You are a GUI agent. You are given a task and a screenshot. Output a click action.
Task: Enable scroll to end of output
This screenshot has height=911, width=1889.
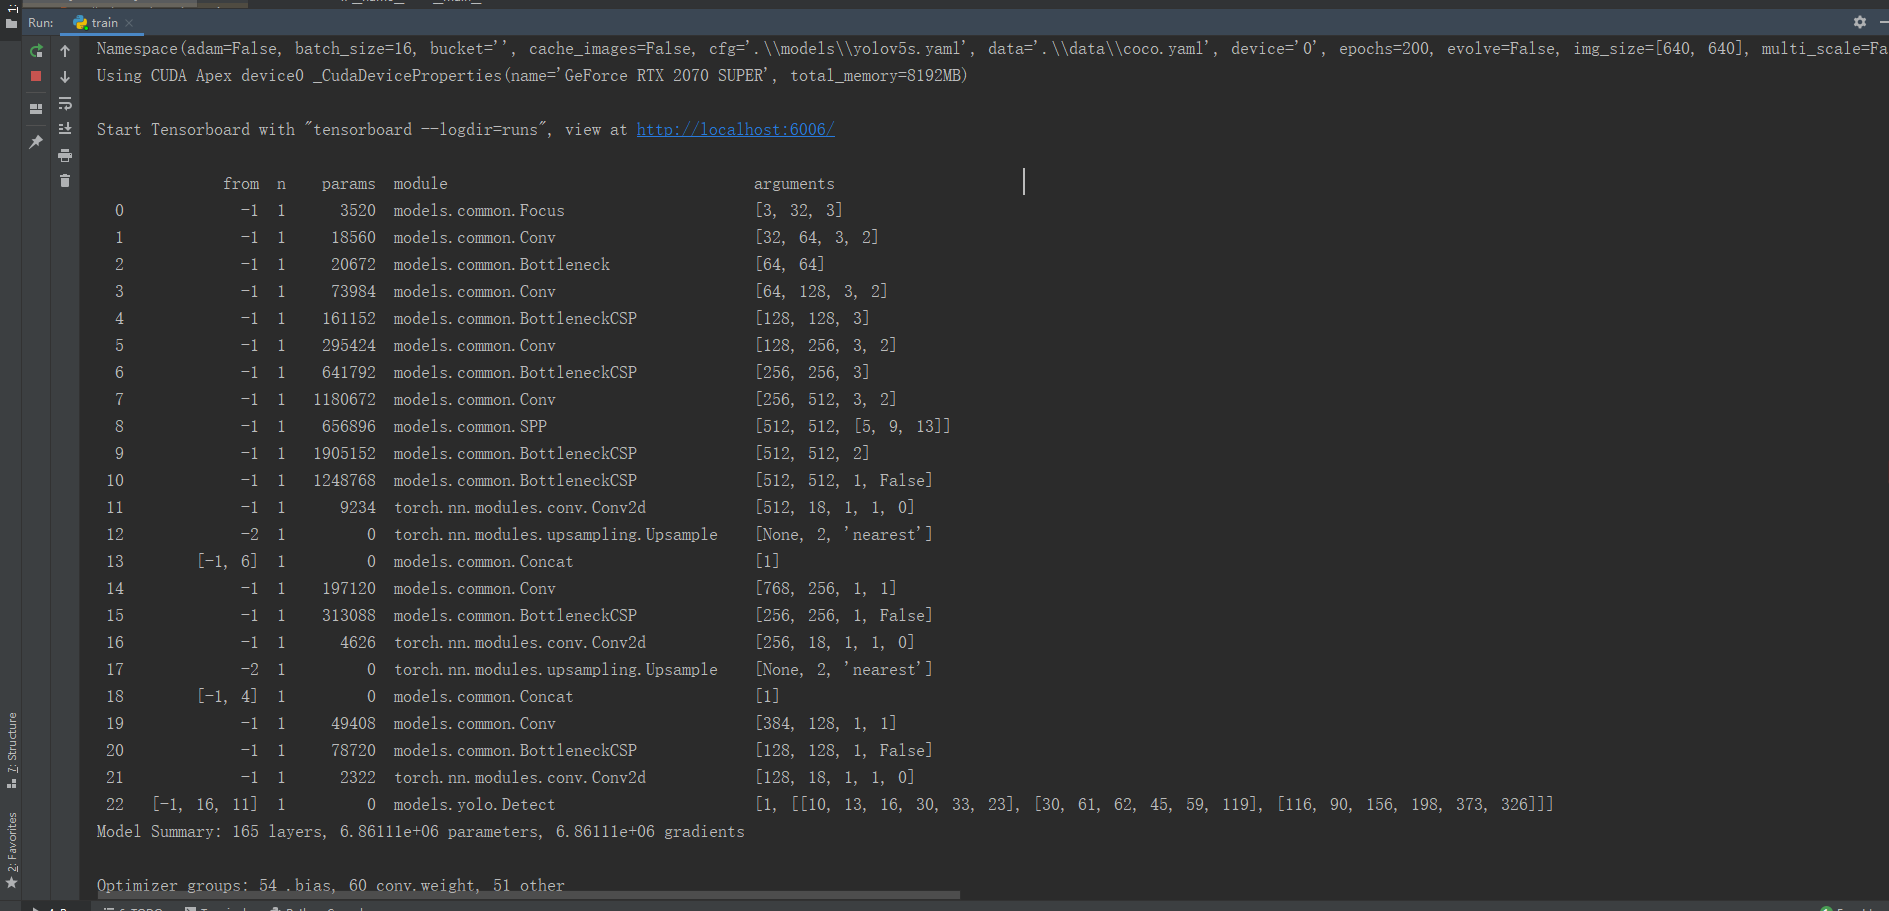[65, 129]
